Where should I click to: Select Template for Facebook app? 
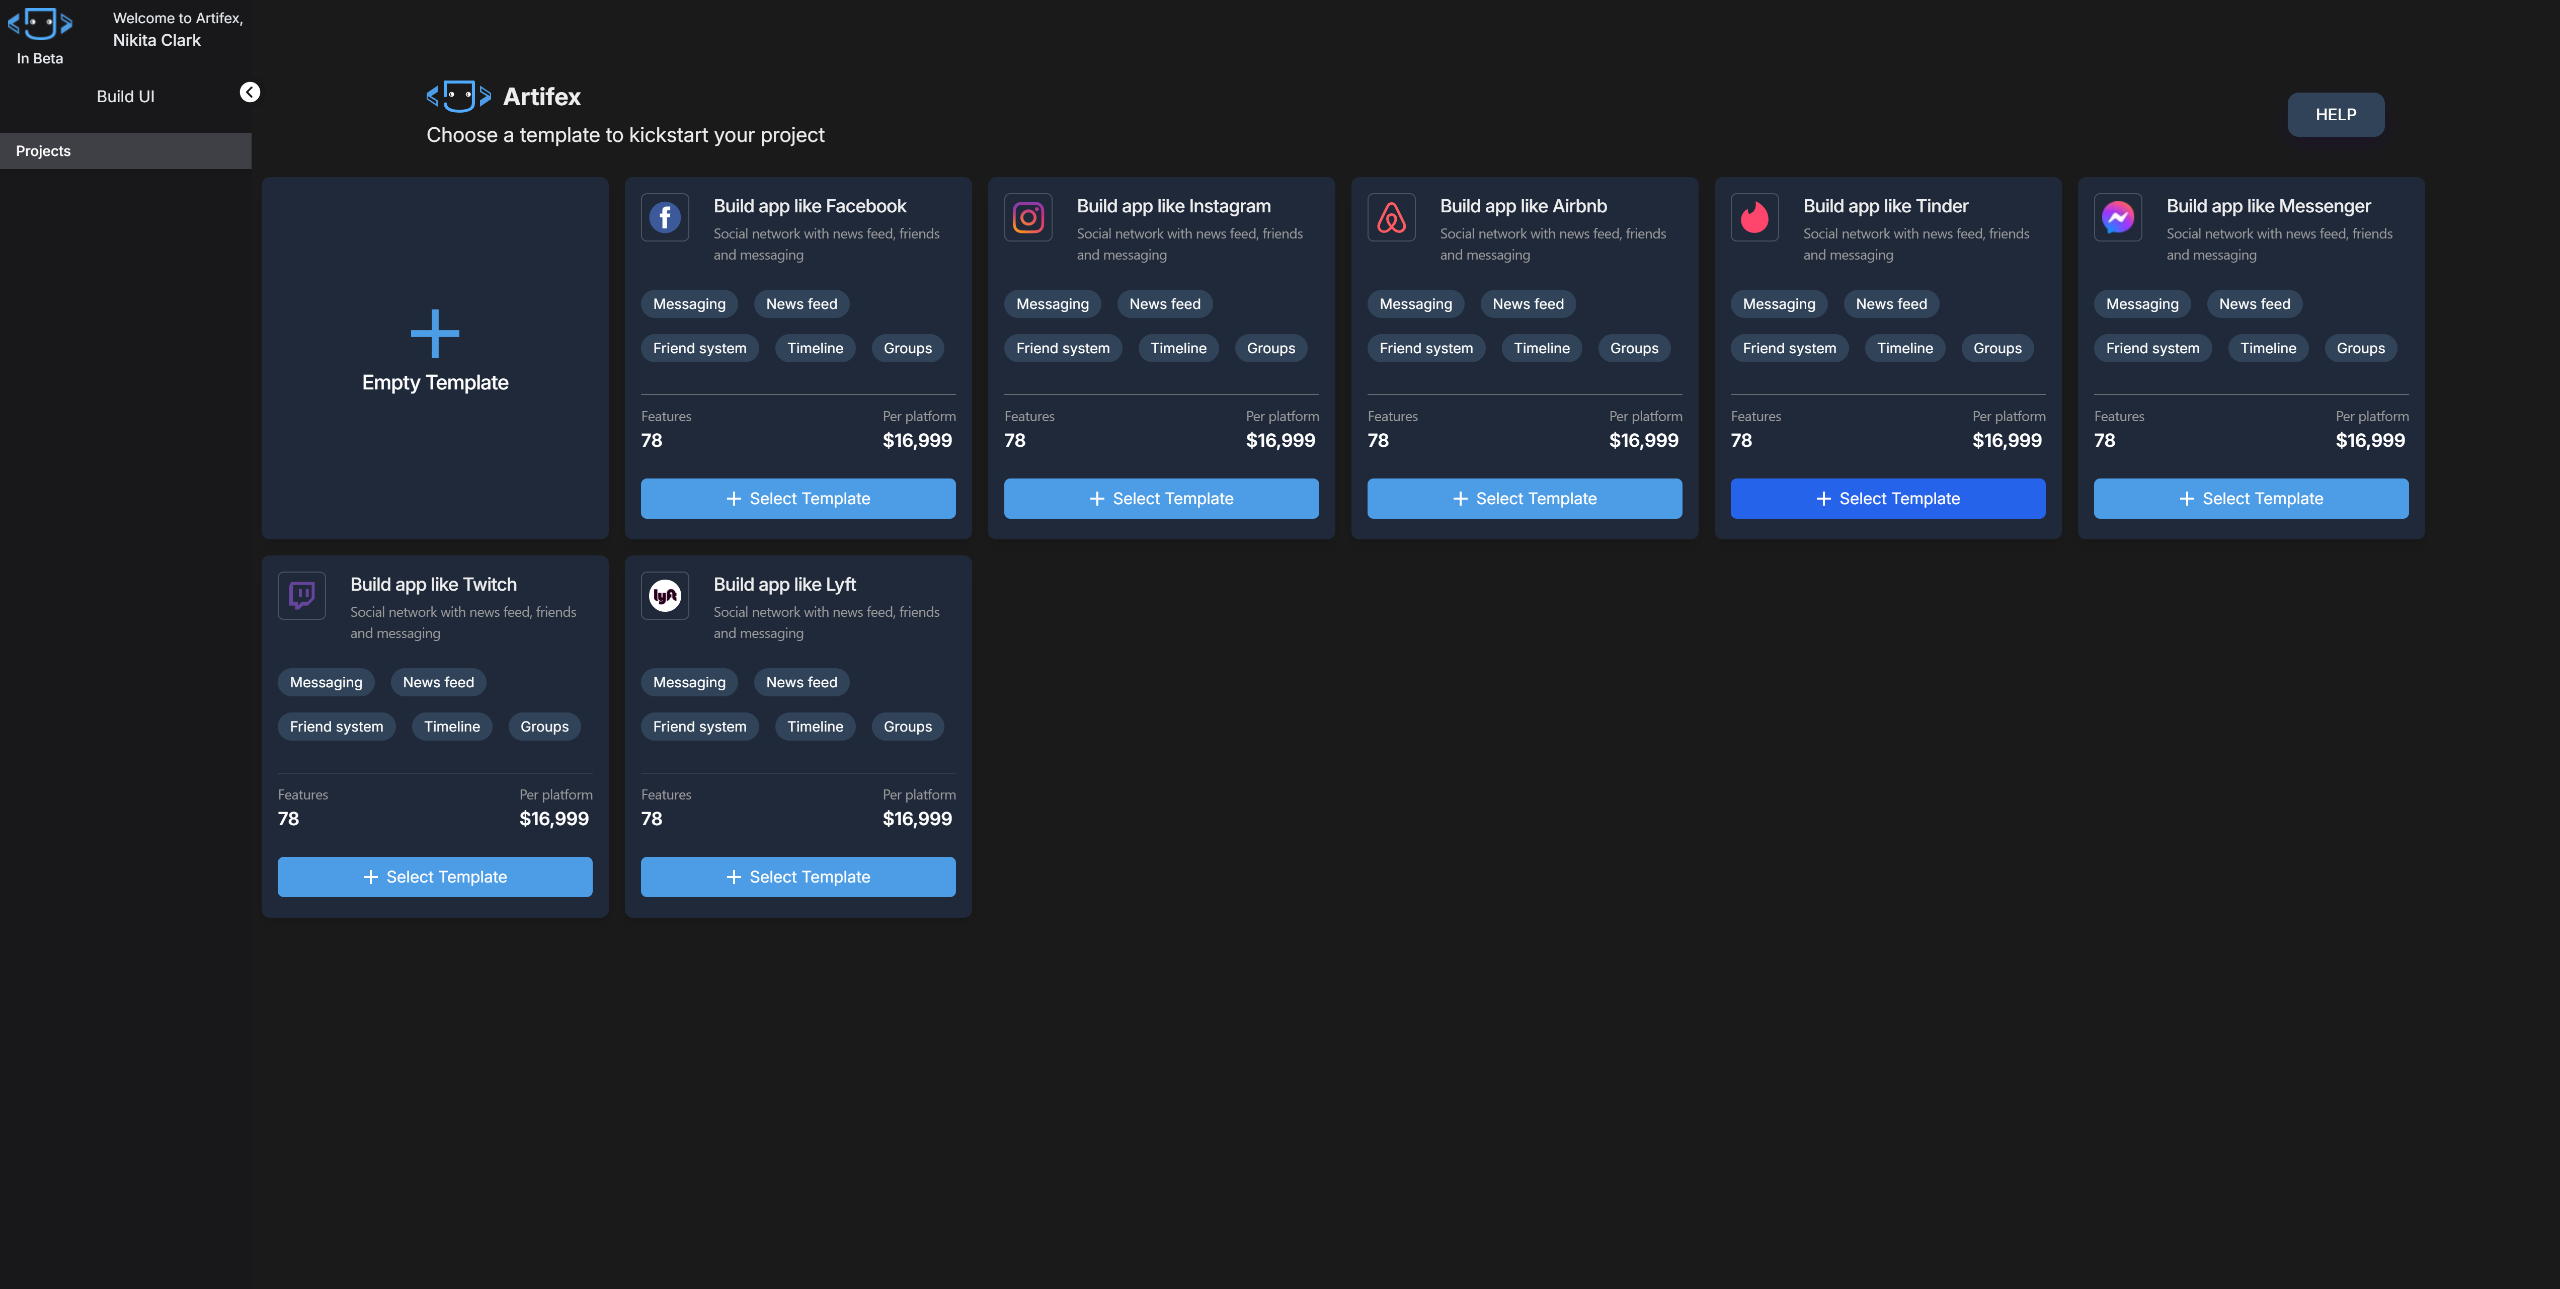(798, 498)
